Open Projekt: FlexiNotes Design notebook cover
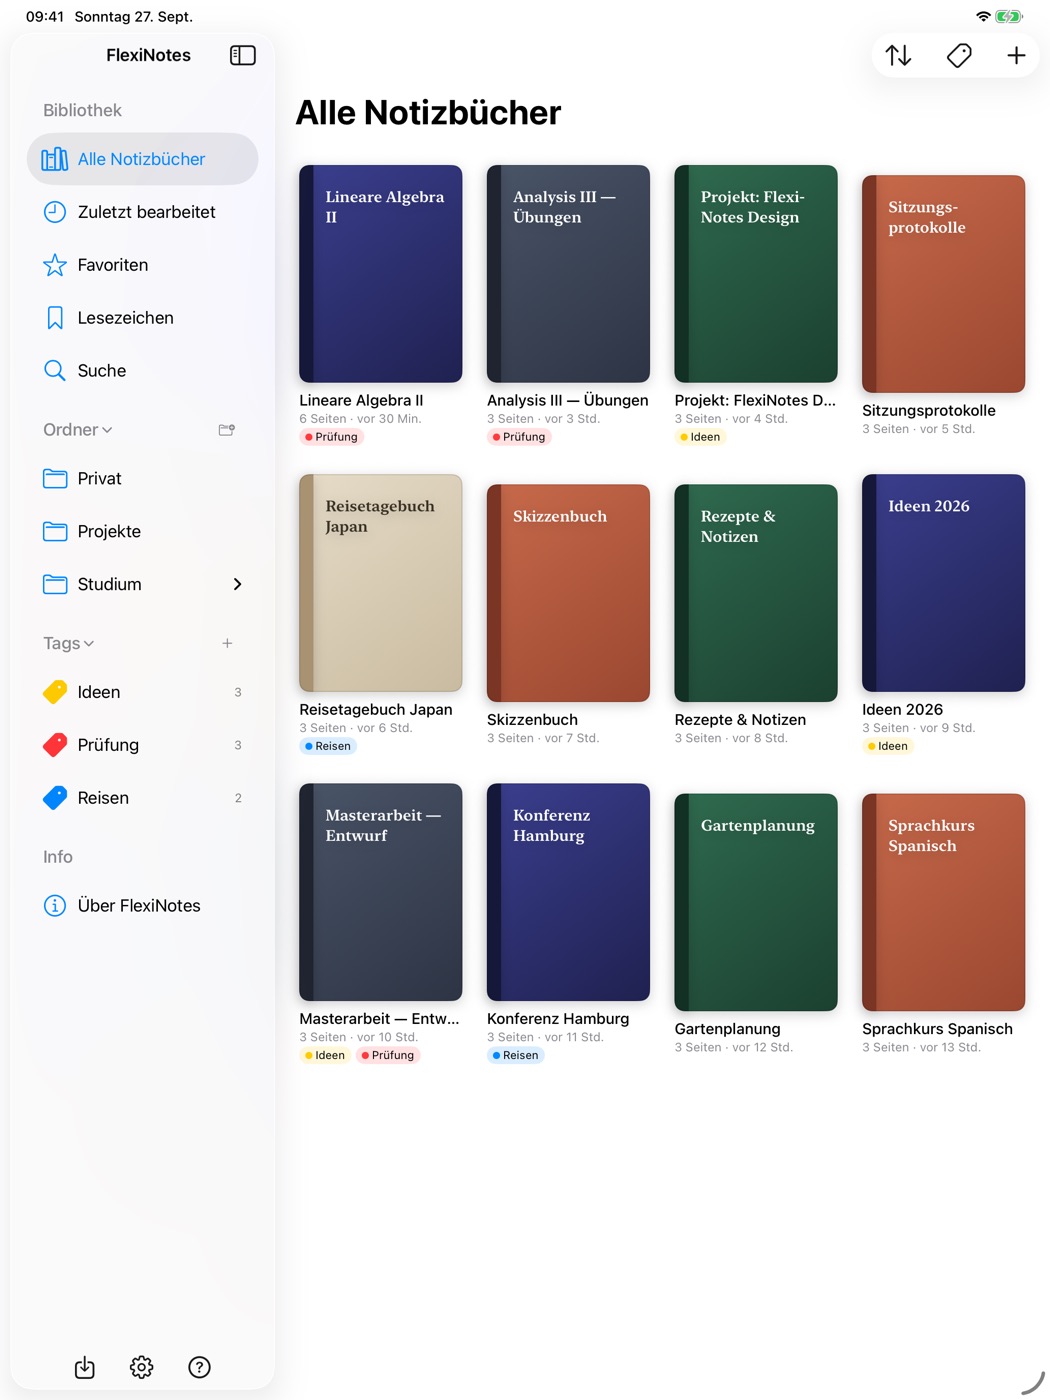This screenshot has height=1400, width=1050. click(756, 274)
